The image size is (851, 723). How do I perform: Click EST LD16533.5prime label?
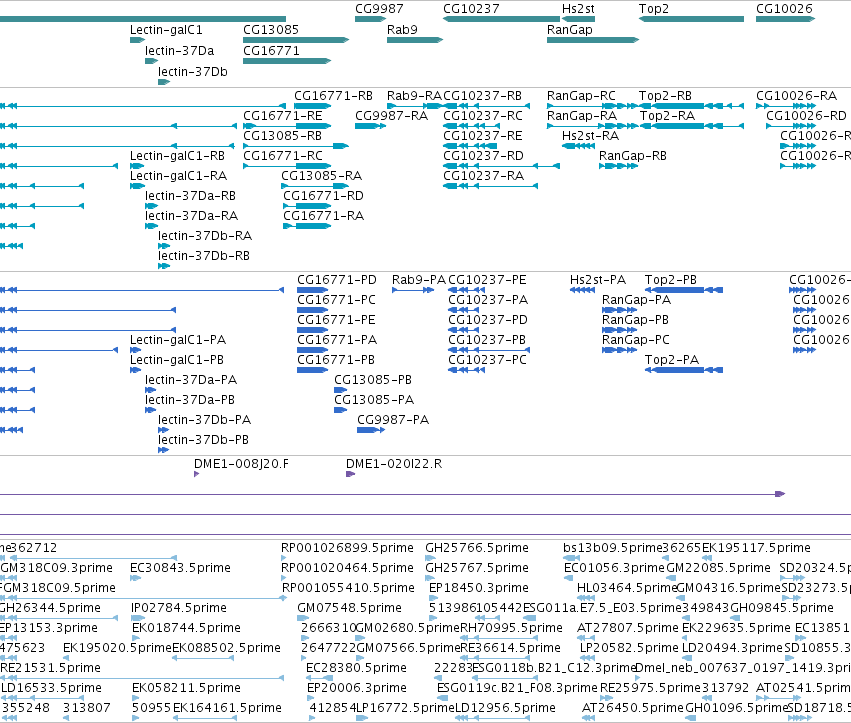(51, 688)
